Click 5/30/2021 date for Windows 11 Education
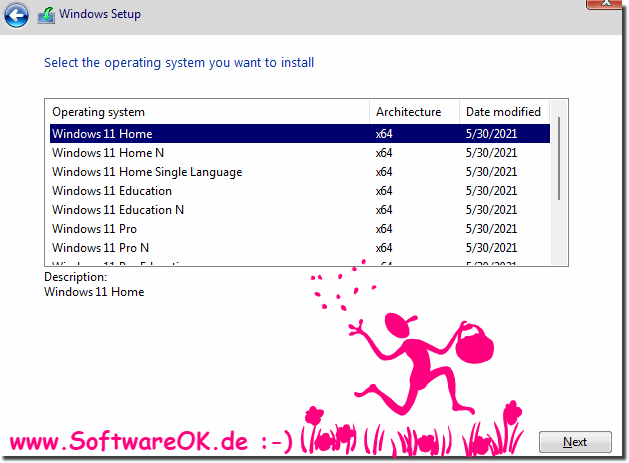 pos(491,191)
